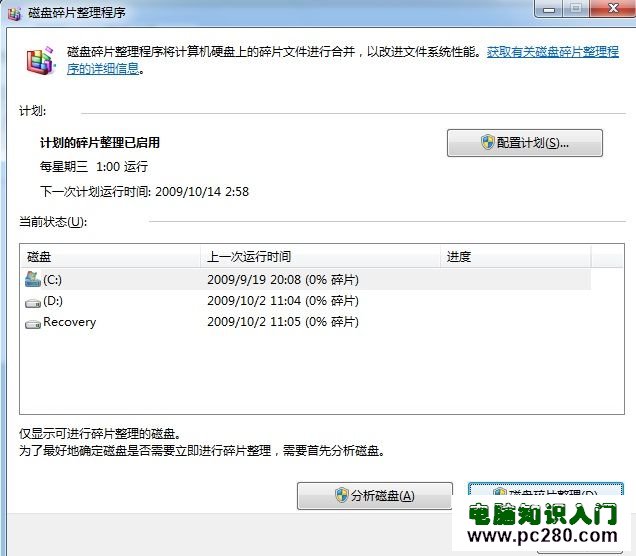This screenshot has width=636, height=556.
Task: Click the large defragmenter icon beside the description
Action: point(42,60)
